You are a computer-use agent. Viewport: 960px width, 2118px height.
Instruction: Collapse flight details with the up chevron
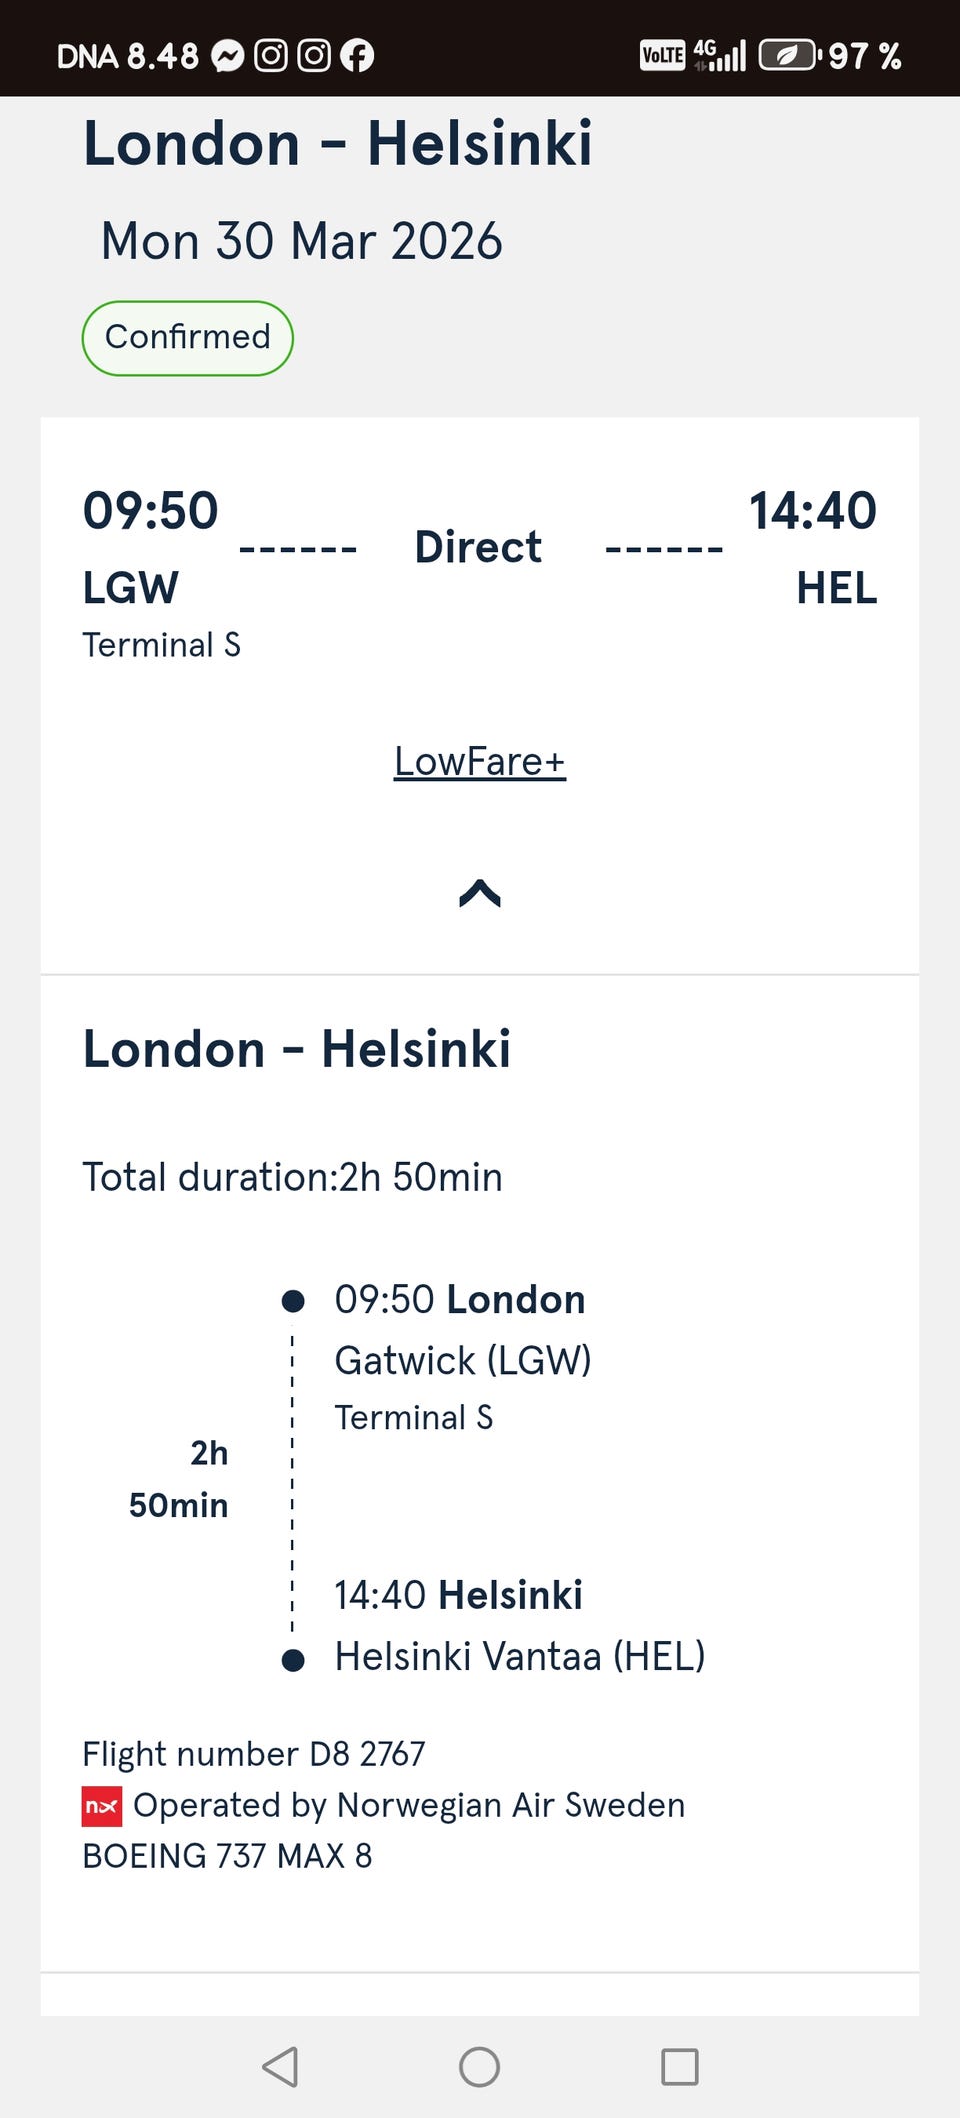point(480,893)
